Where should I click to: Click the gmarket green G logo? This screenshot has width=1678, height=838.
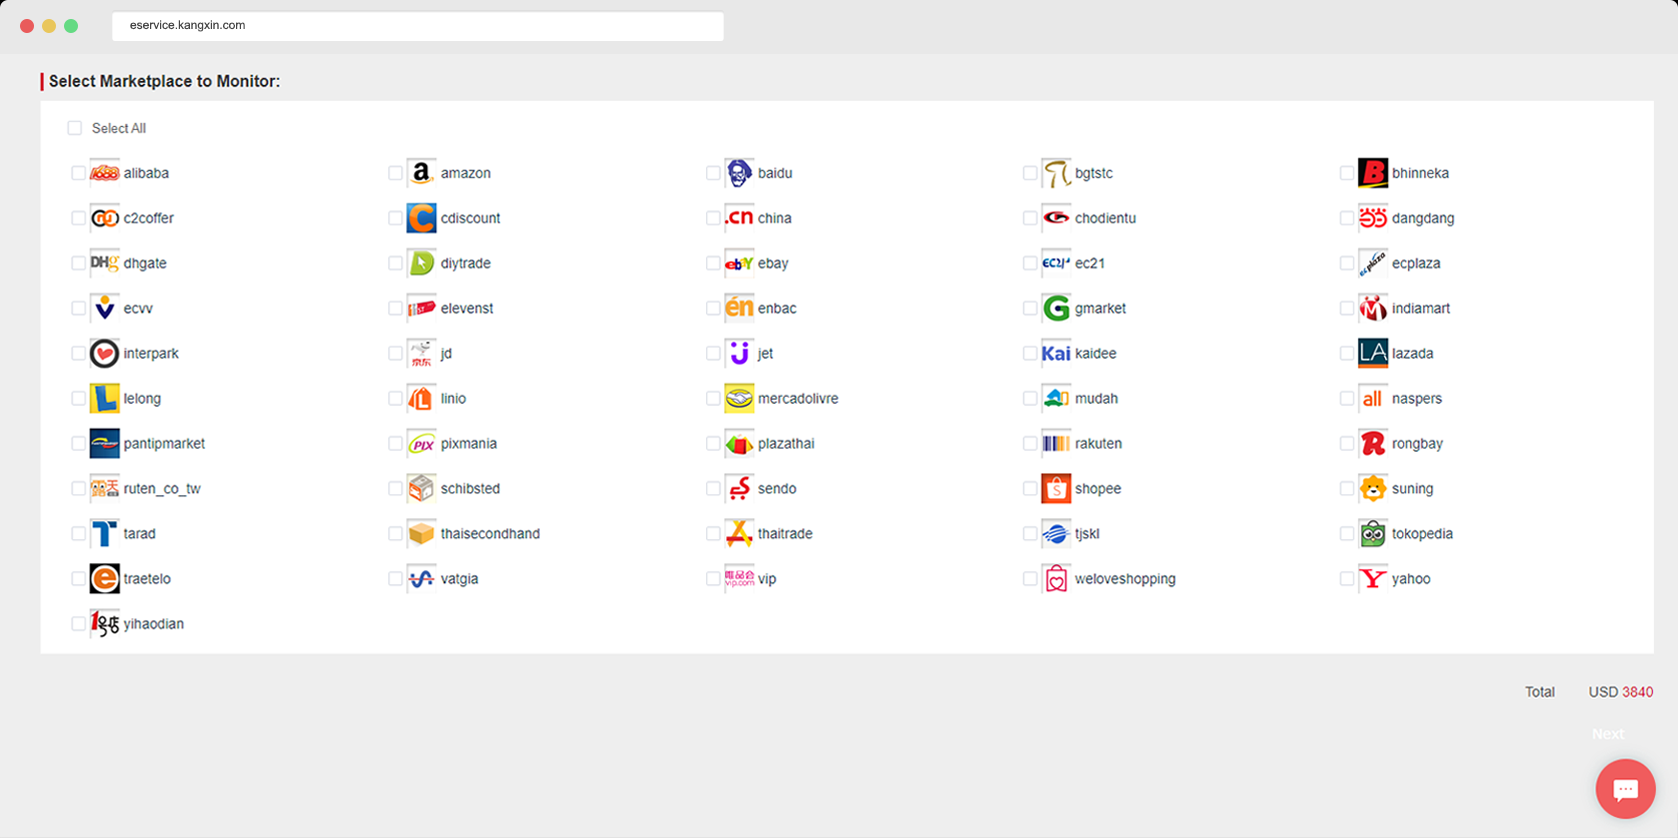click(x=1056, y=308)
